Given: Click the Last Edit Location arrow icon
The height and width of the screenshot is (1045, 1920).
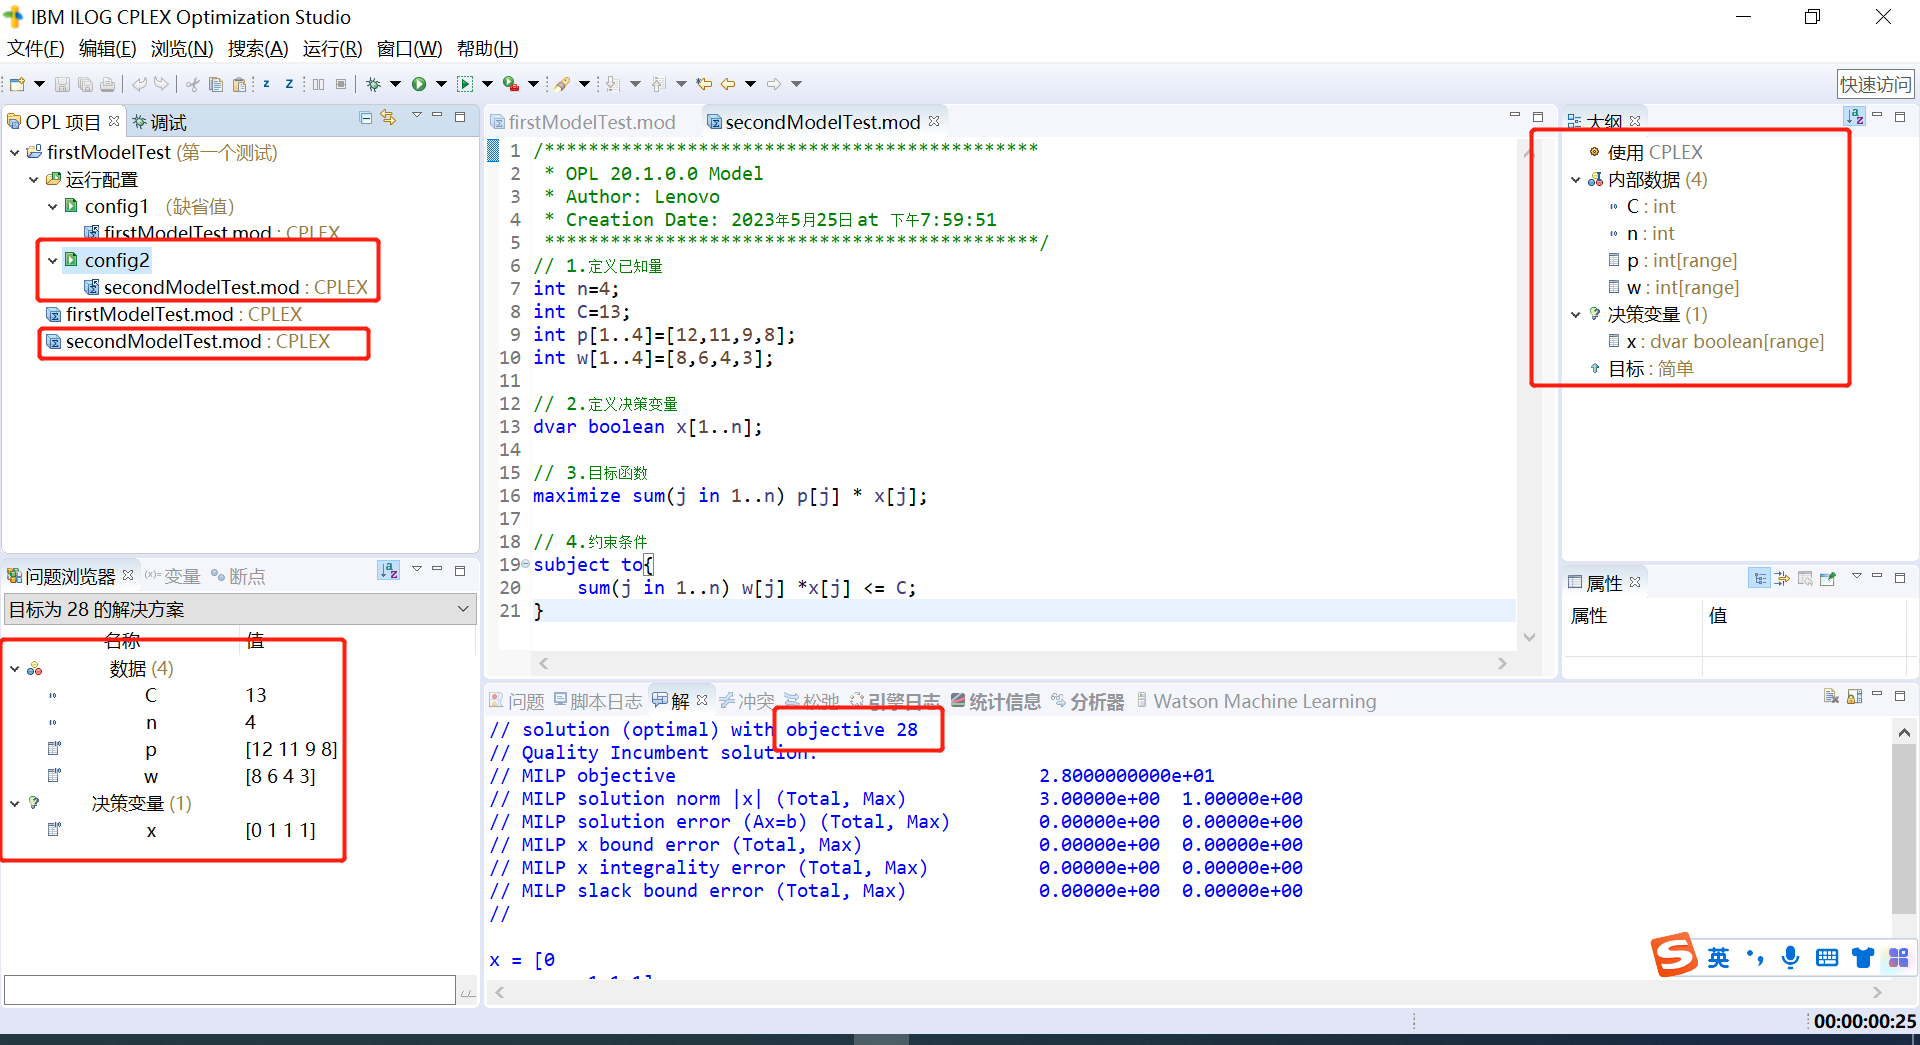Looking at the screenshot, I should tap(704, 84).
